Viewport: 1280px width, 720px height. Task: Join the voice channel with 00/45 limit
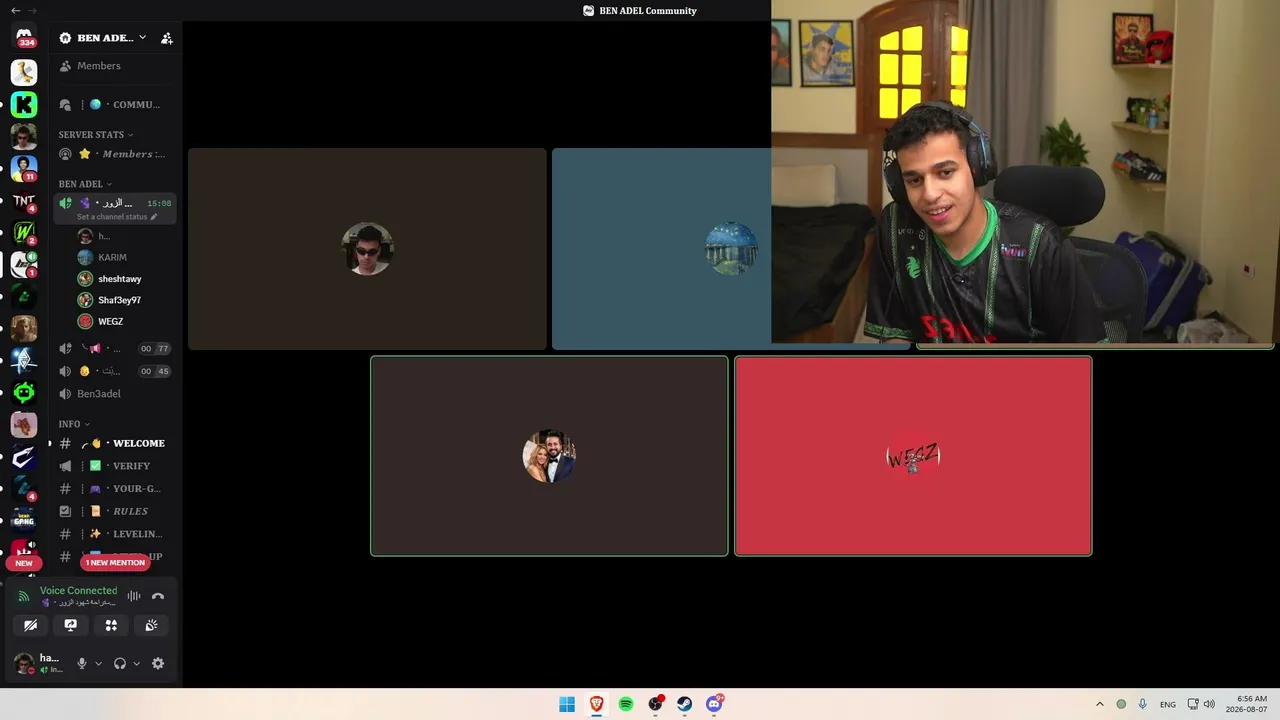coord(115,371)
